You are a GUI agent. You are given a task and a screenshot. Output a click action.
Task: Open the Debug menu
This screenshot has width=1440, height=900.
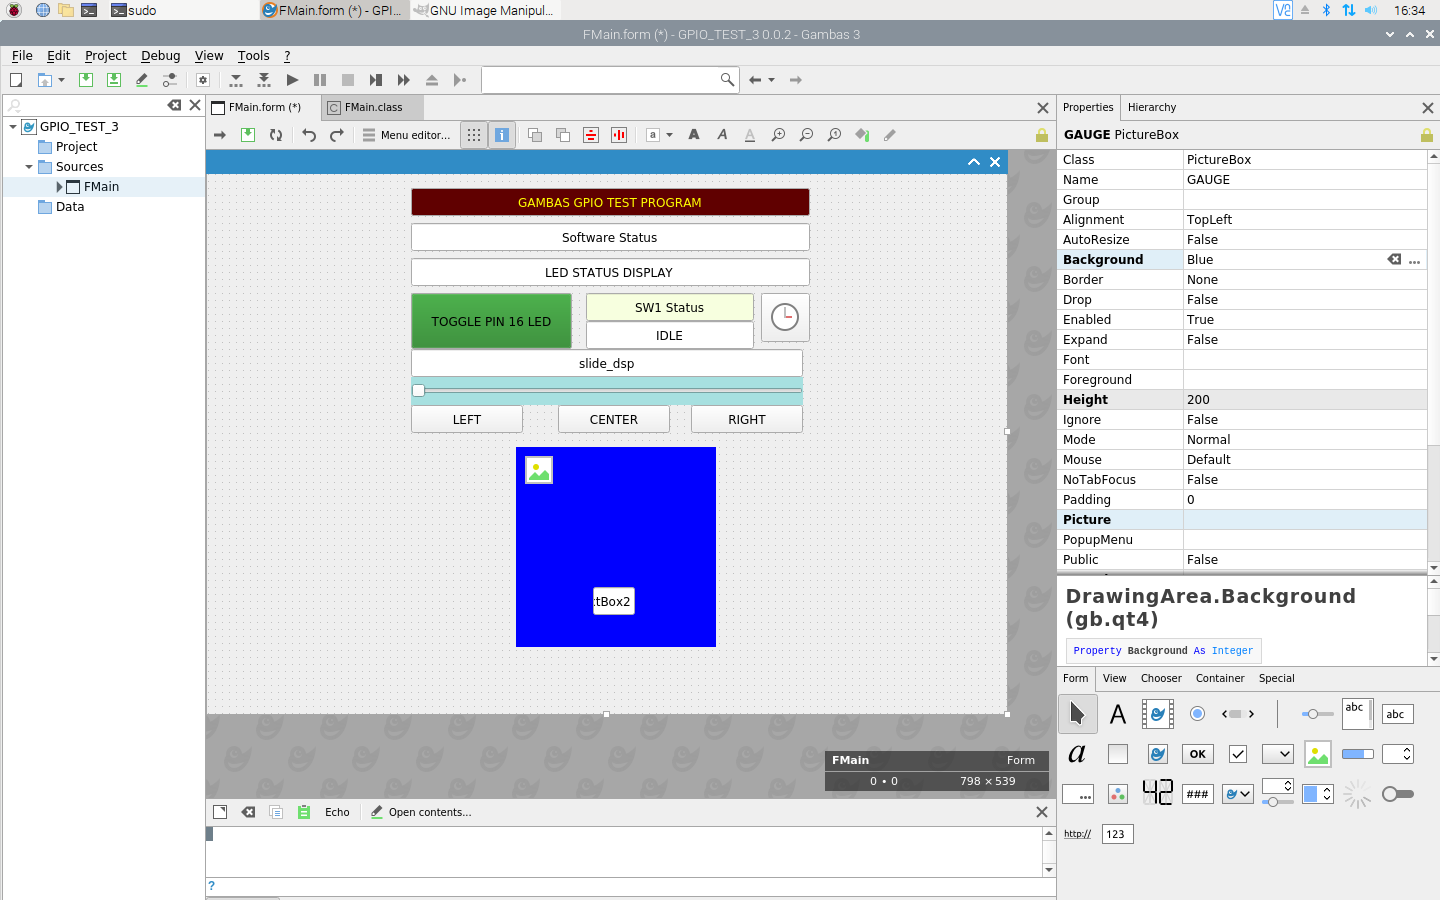coord(160,56)
